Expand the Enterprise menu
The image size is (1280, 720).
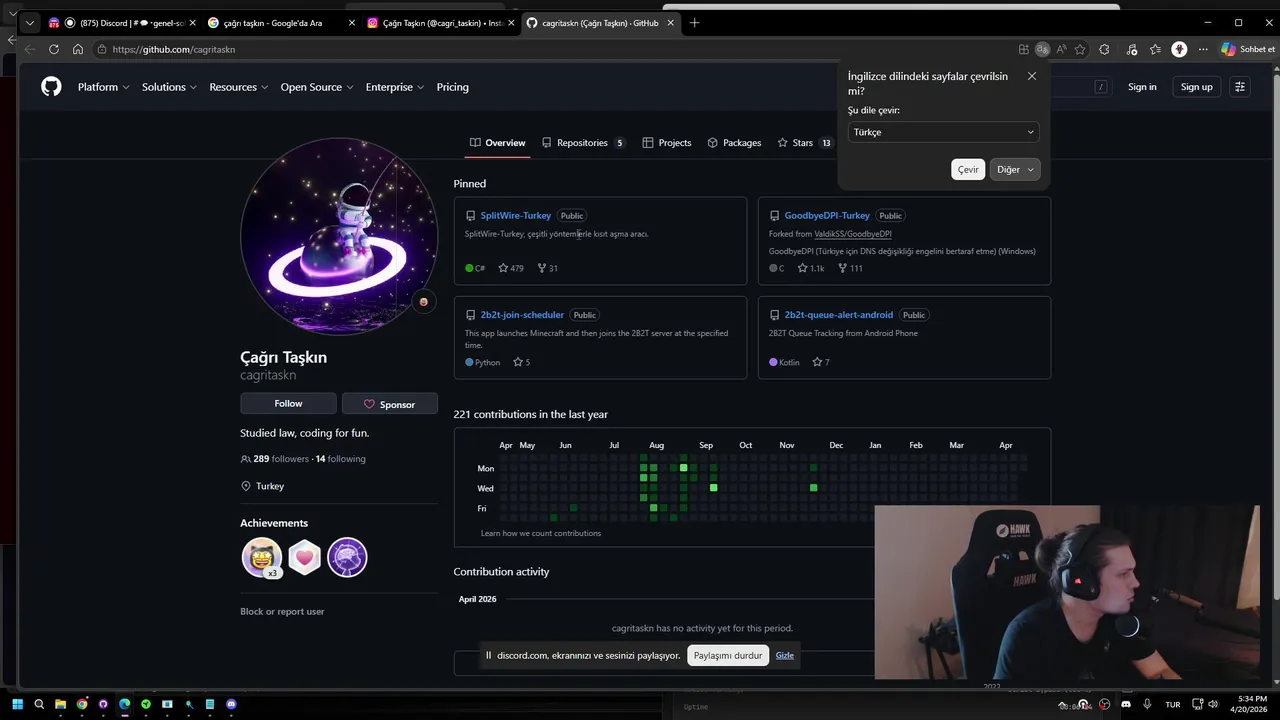(x=395, y=87)
